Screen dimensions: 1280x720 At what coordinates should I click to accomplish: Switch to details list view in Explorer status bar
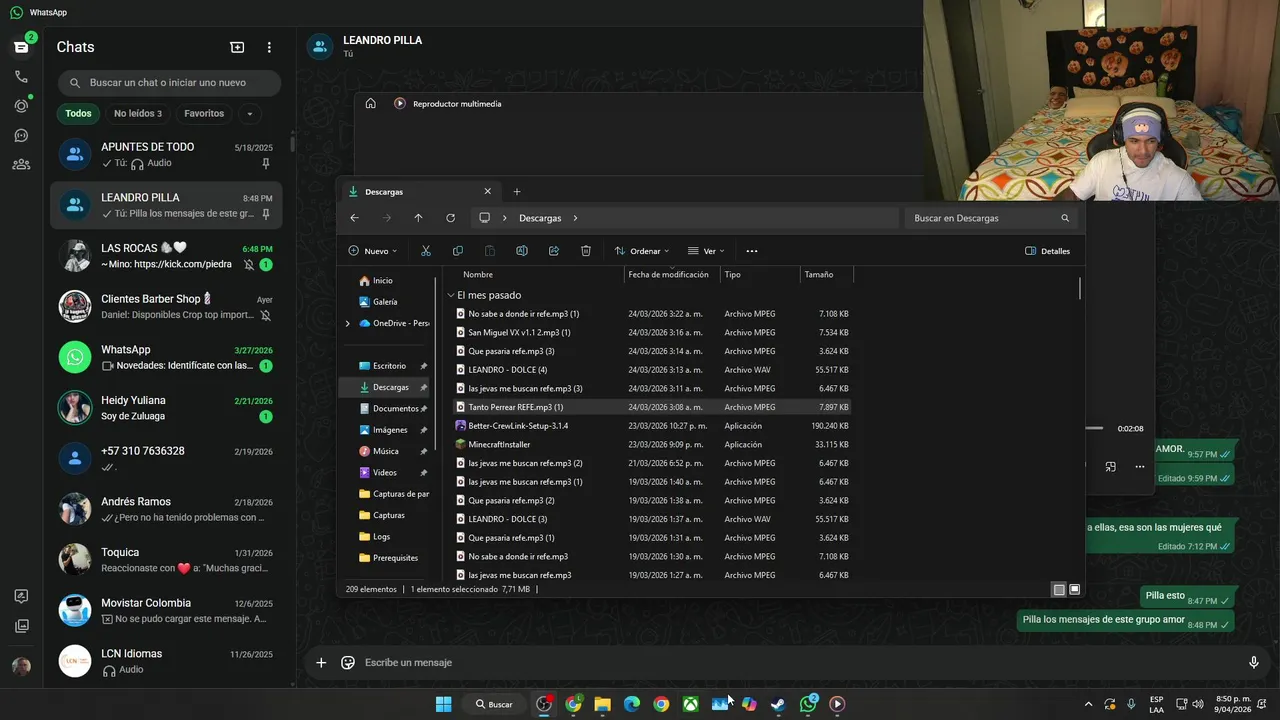tap(1059, 590)
